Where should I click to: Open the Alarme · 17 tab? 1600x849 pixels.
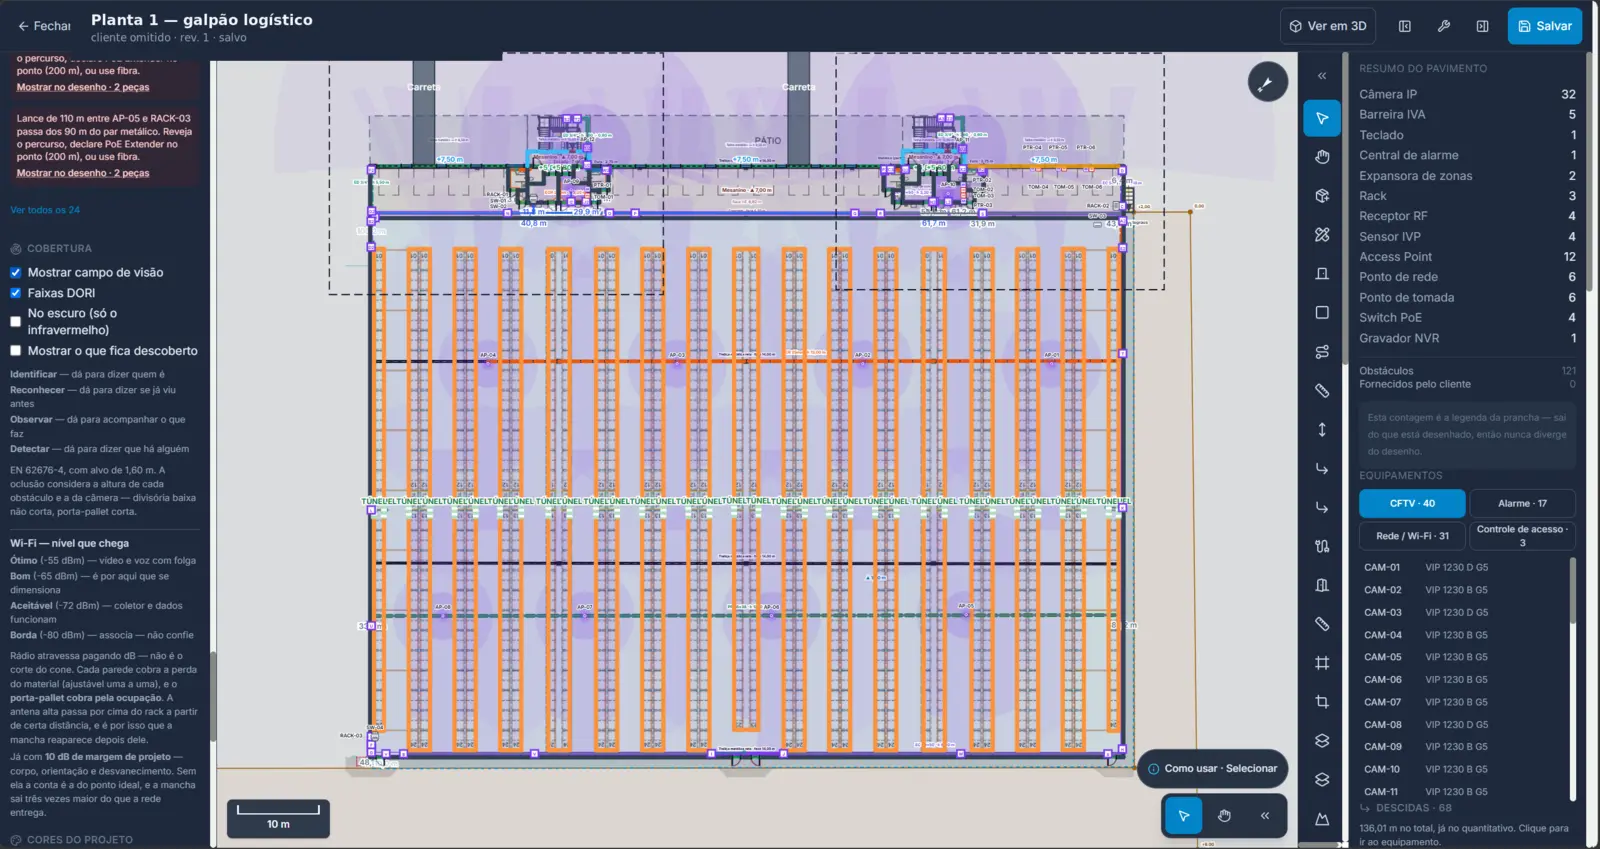(1522, 504)
